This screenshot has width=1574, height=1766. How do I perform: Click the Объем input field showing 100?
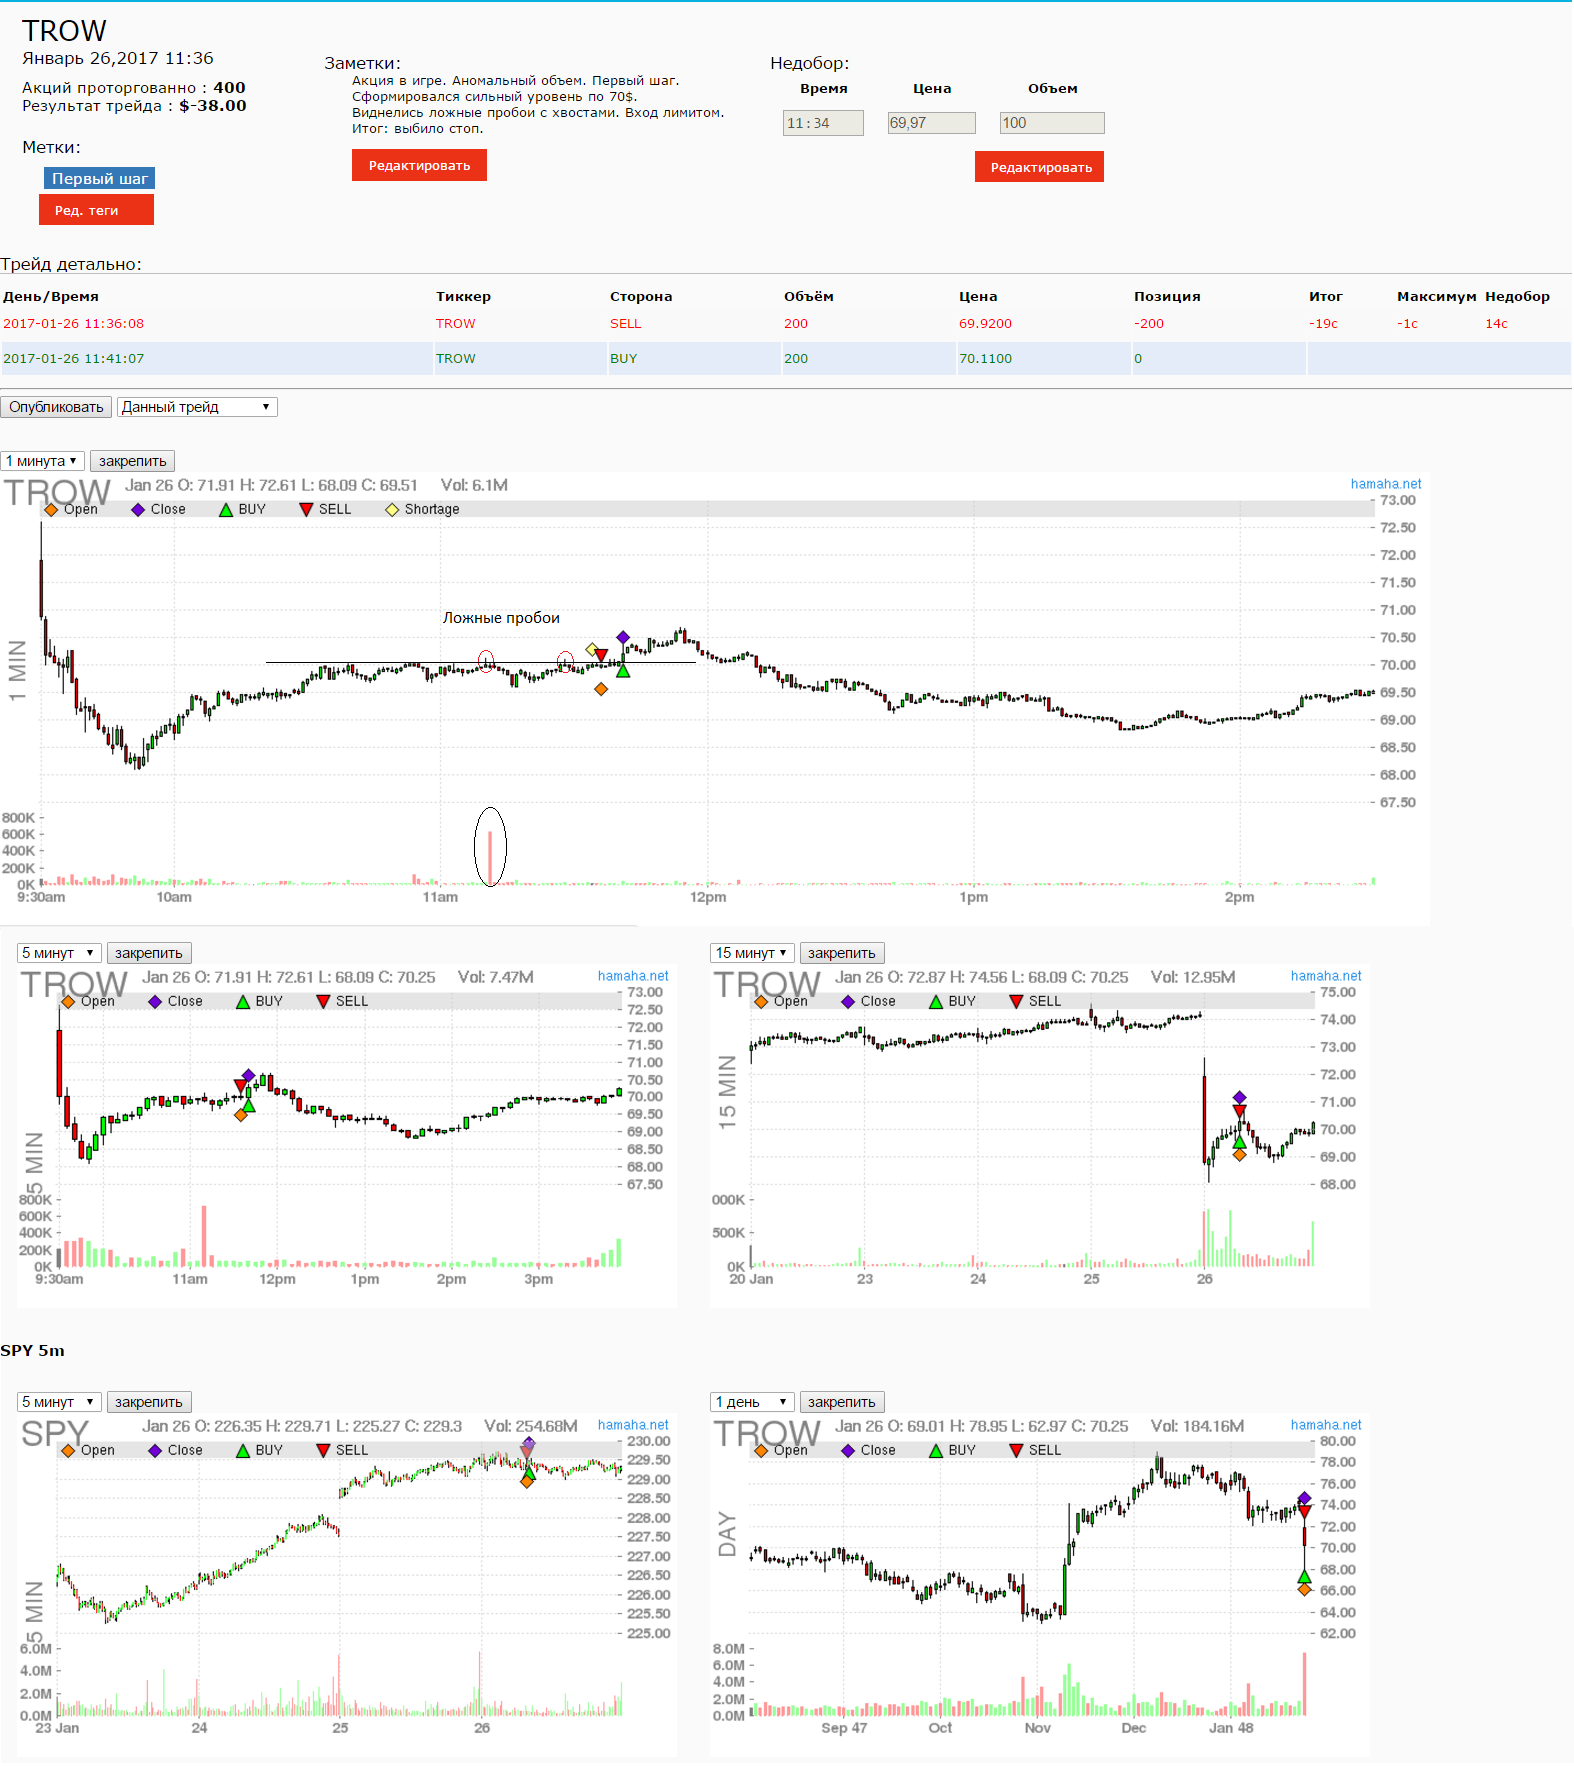[1052, 123]
